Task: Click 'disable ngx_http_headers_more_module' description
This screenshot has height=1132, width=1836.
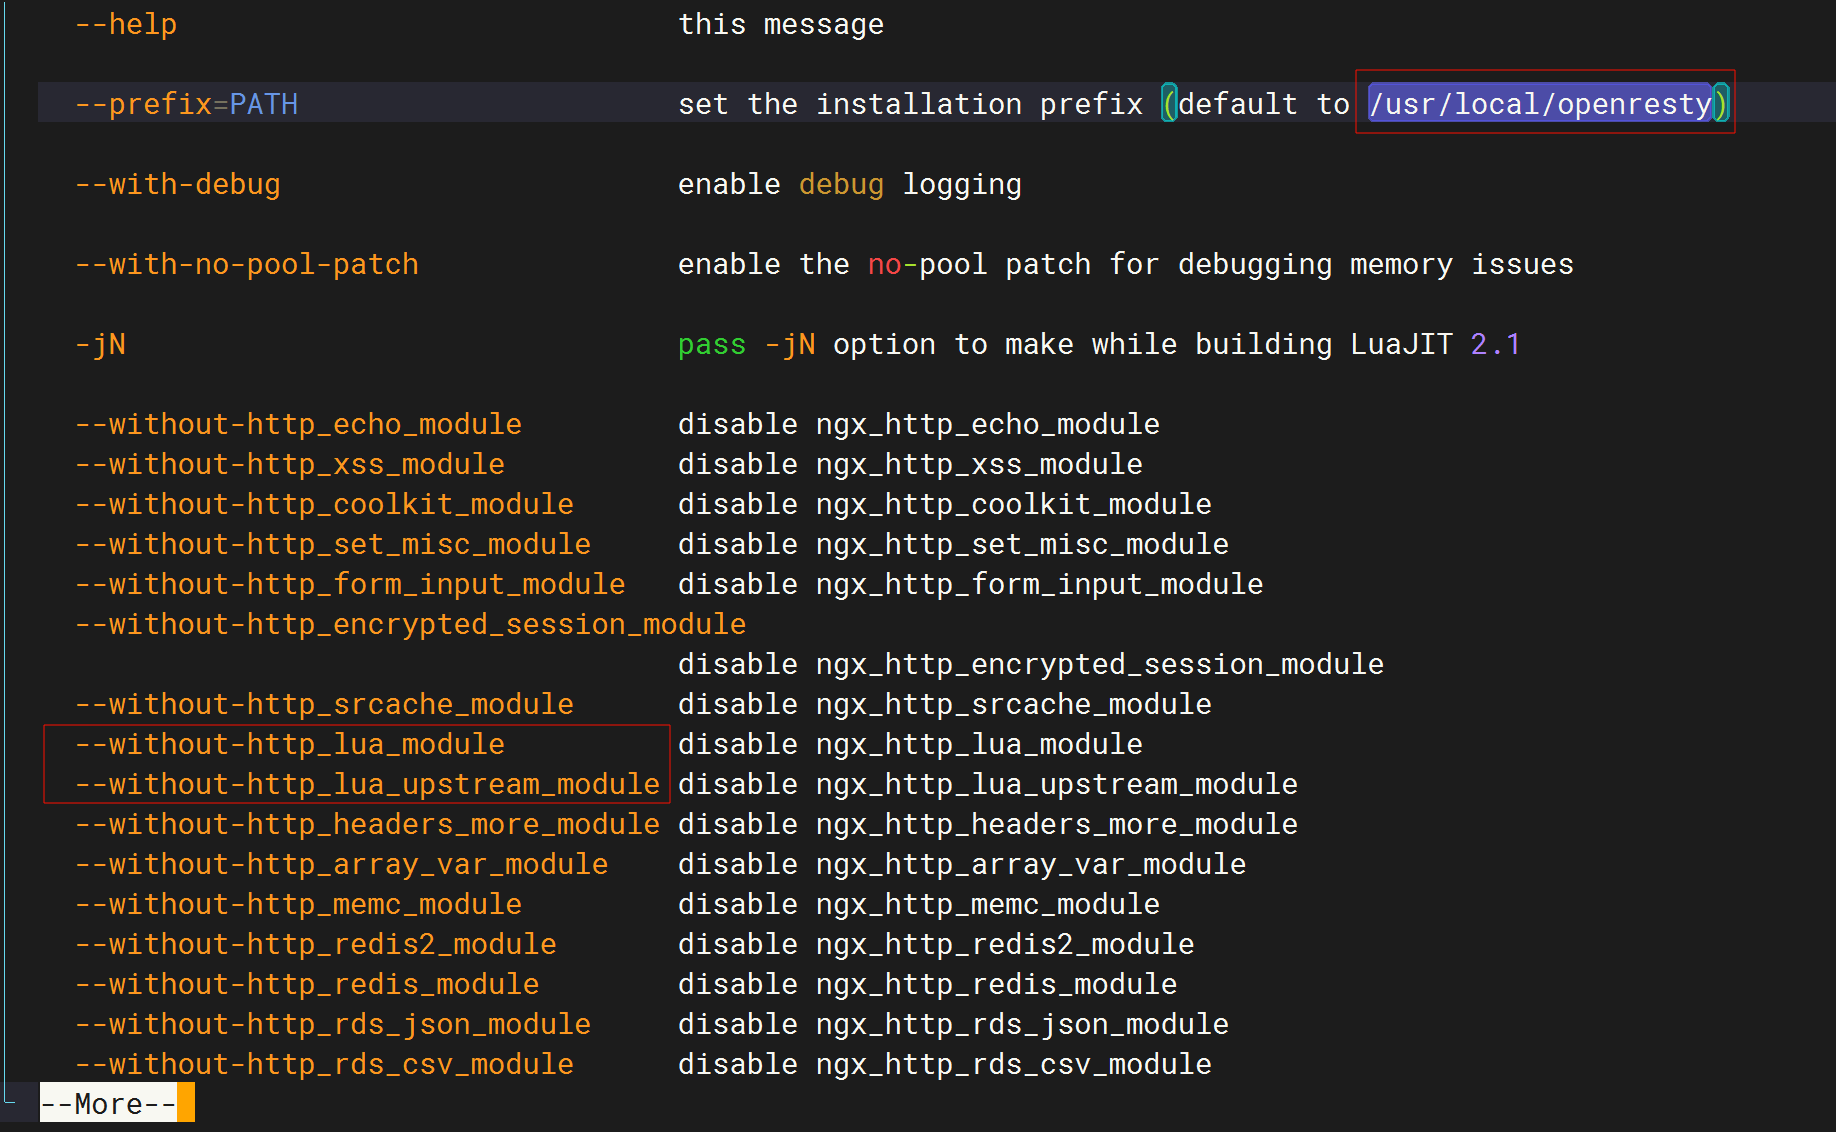Action: pos(988,824)
